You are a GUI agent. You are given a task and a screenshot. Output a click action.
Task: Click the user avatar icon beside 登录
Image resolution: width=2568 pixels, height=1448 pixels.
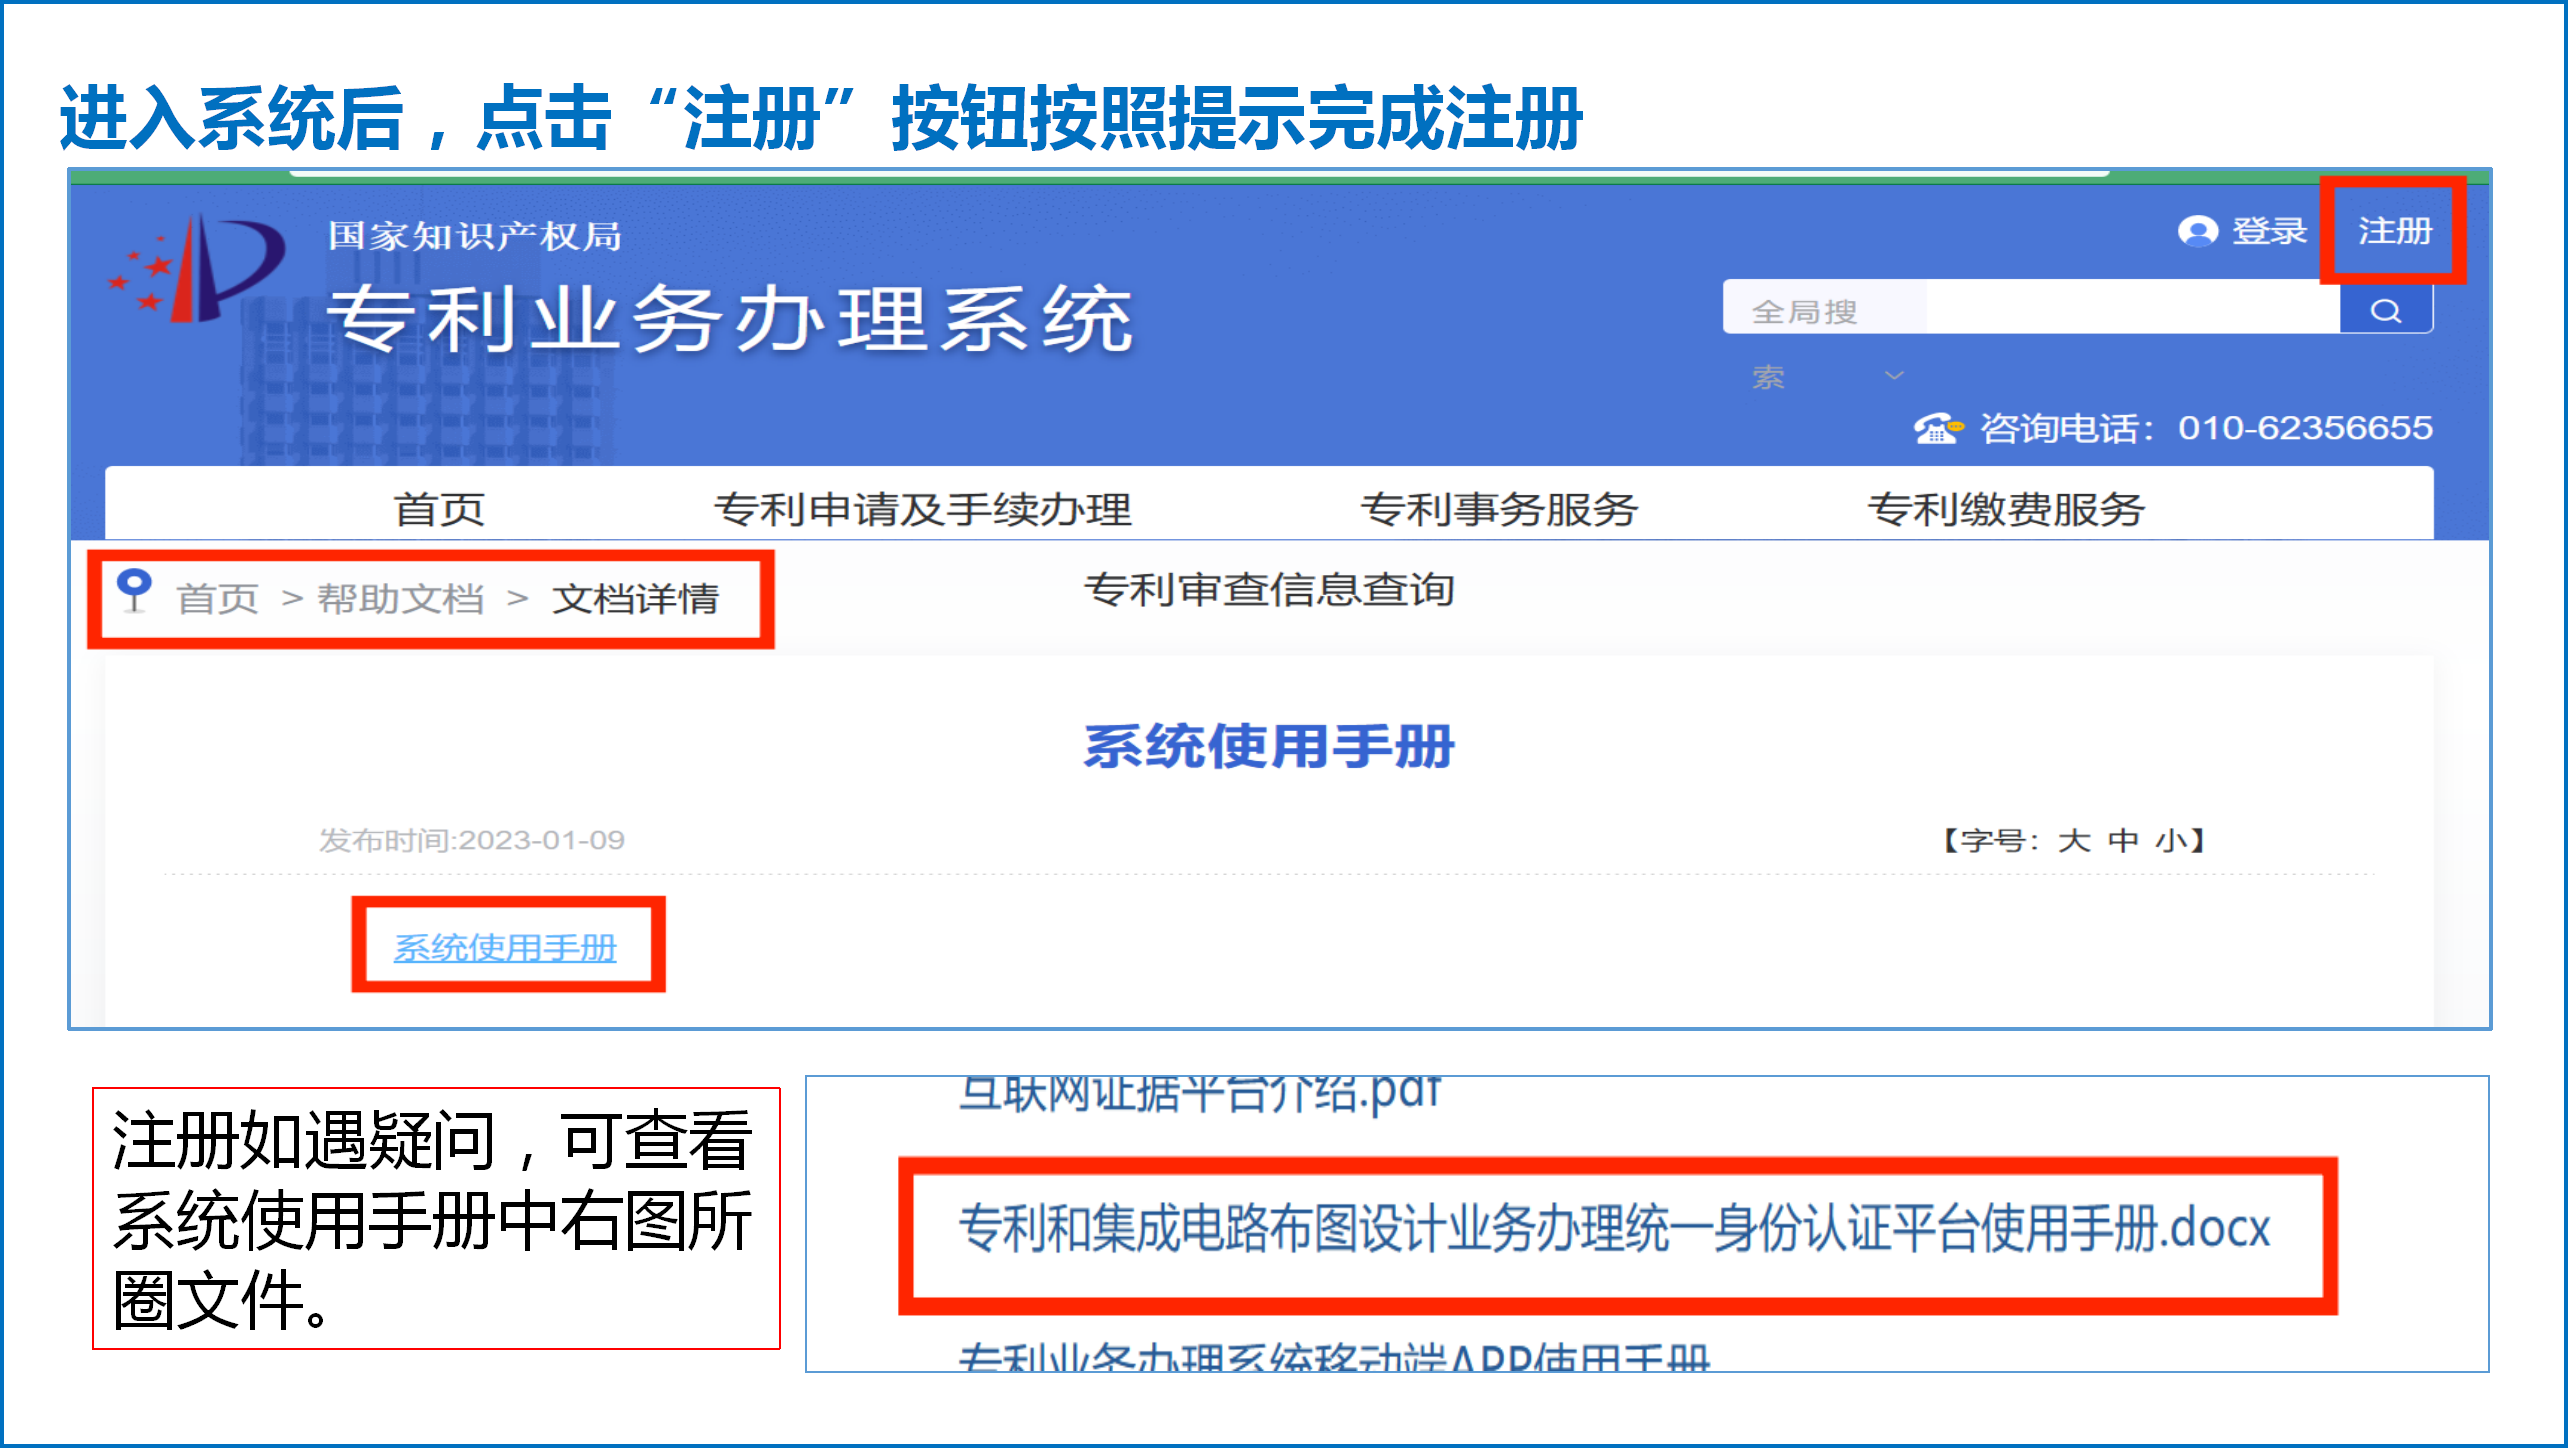click(x=2197, y=232)
